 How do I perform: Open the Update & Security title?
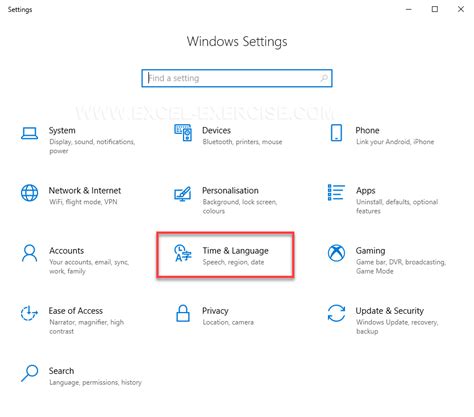click(390, 311)
